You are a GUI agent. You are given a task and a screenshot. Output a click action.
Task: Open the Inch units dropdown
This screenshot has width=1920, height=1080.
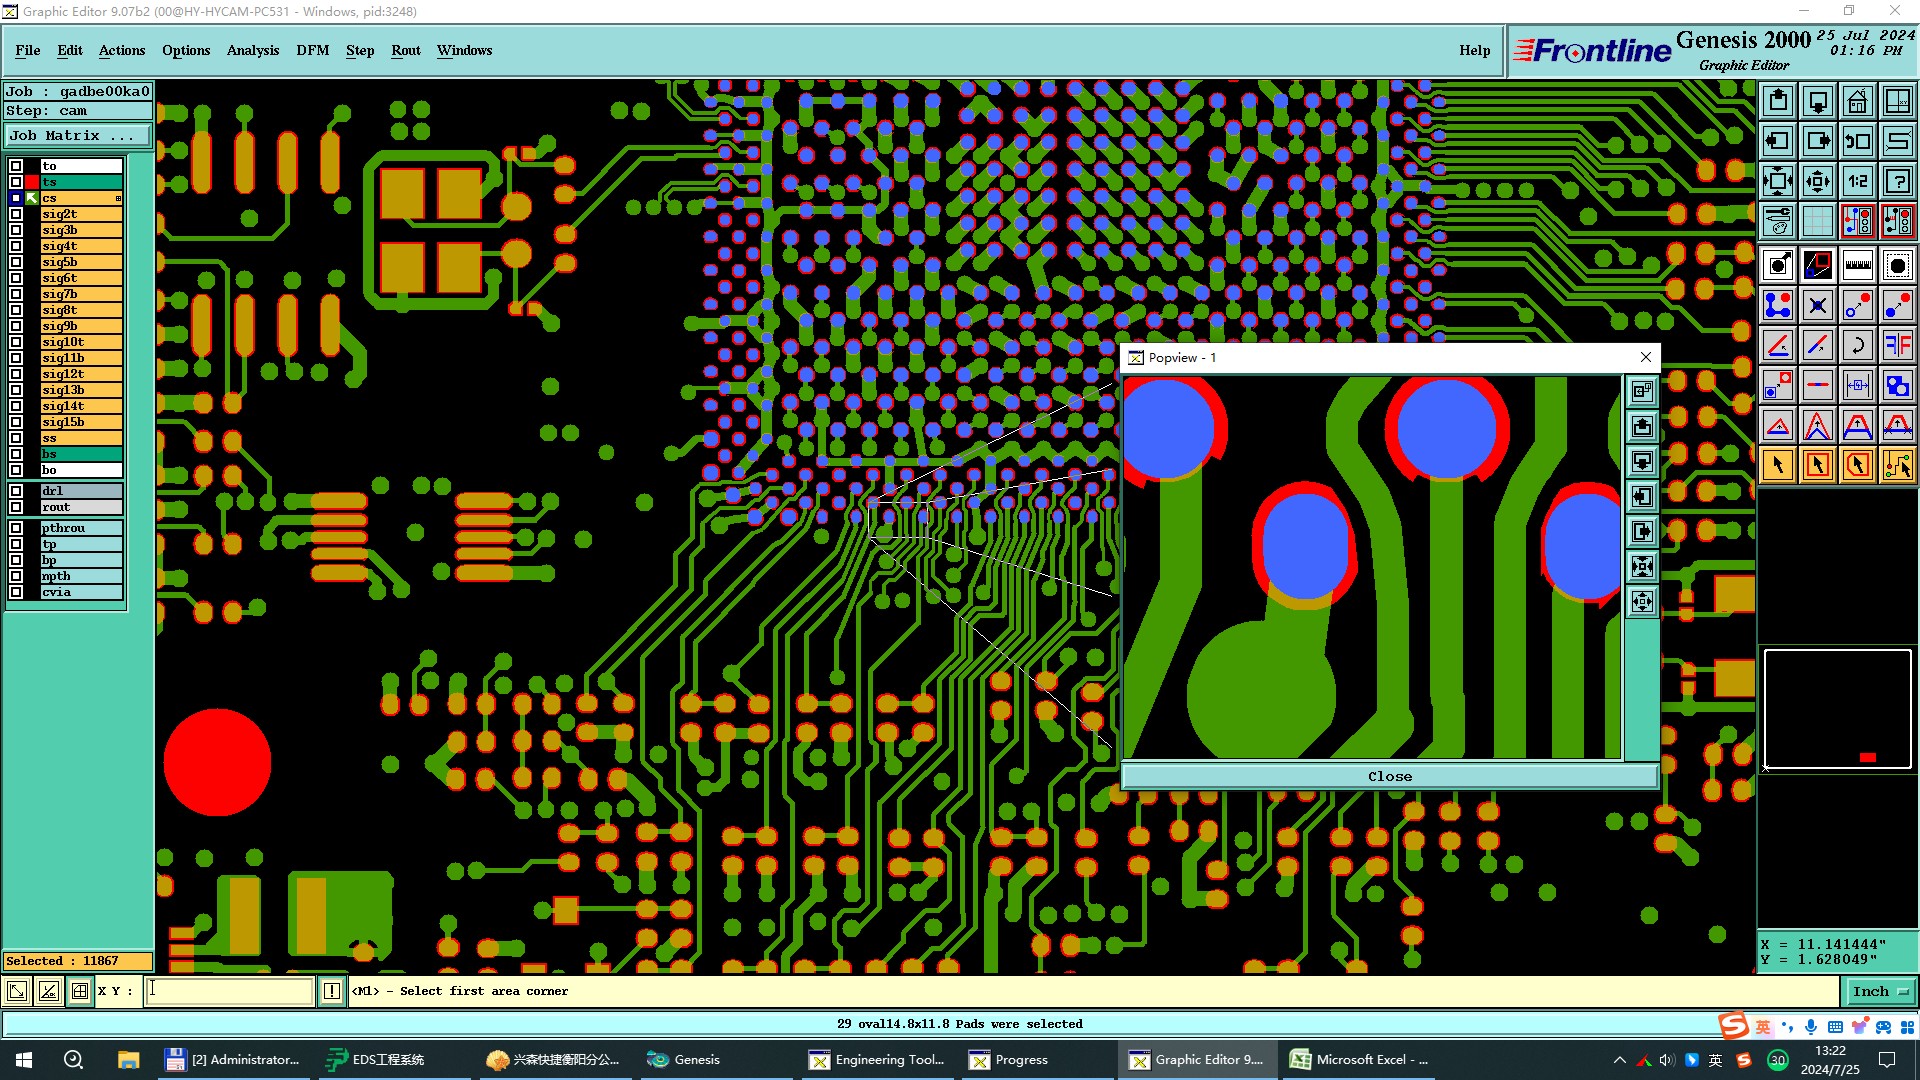[1880, 991]
